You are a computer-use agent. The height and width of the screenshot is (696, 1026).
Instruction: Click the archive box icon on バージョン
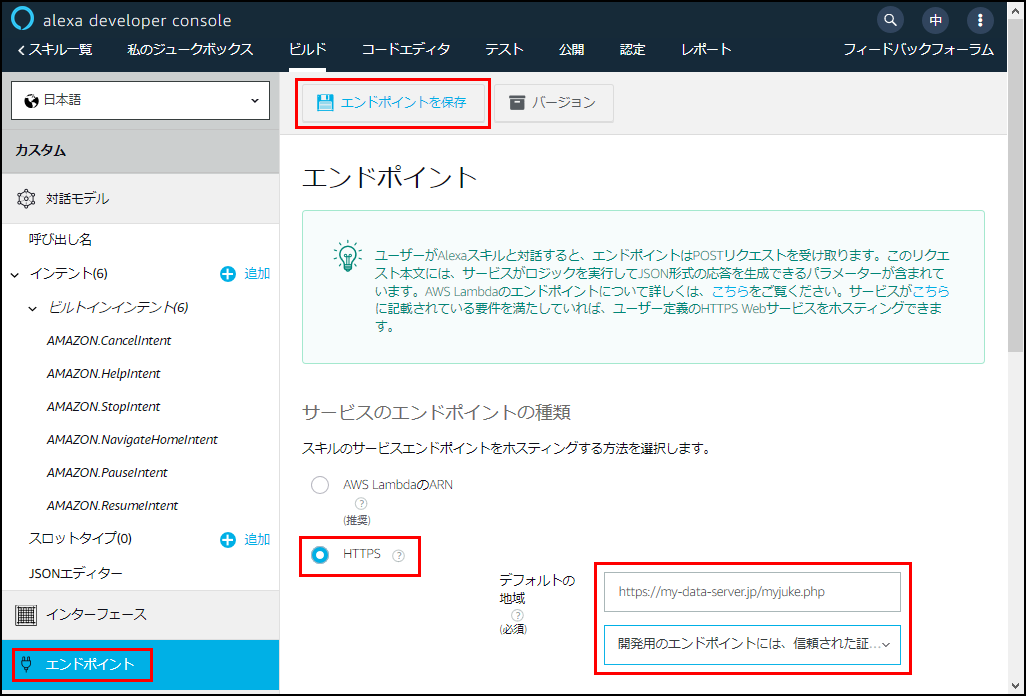(x=517, y=103)
